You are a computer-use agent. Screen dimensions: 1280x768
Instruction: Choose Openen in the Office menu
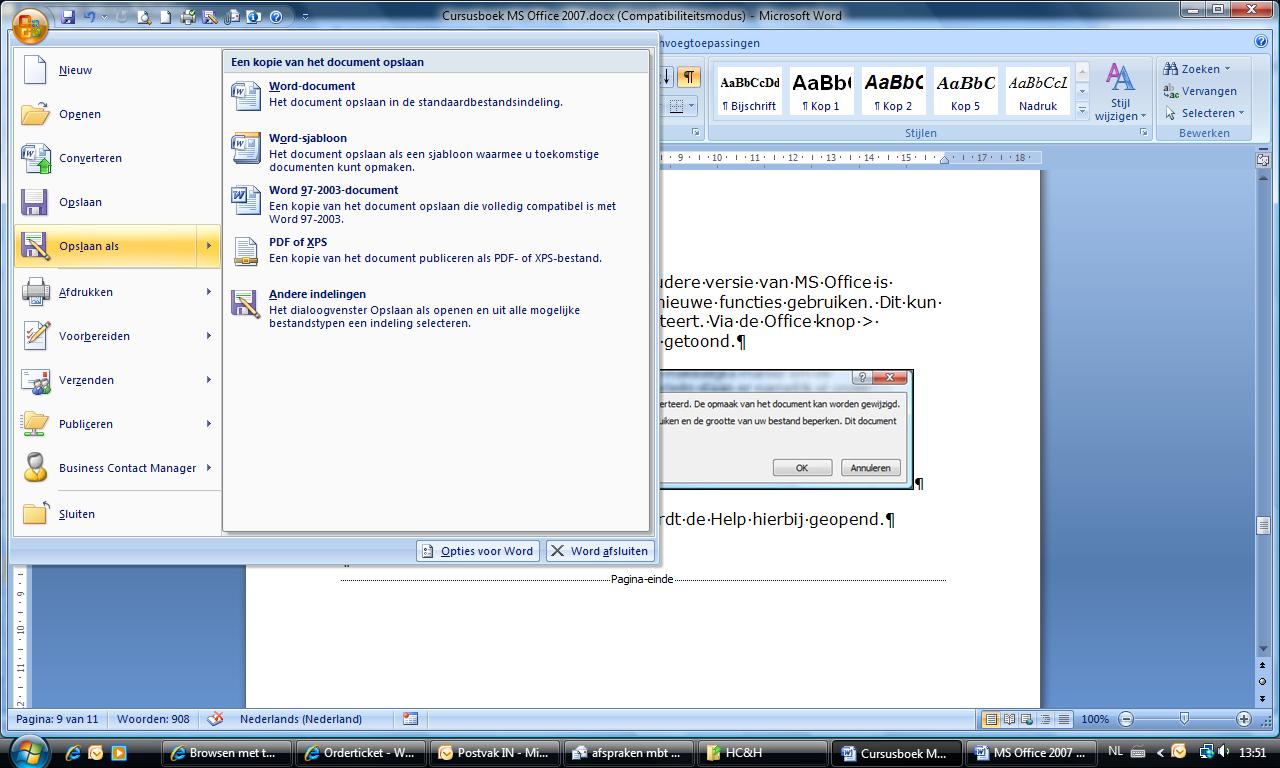[x=118, y=114]
